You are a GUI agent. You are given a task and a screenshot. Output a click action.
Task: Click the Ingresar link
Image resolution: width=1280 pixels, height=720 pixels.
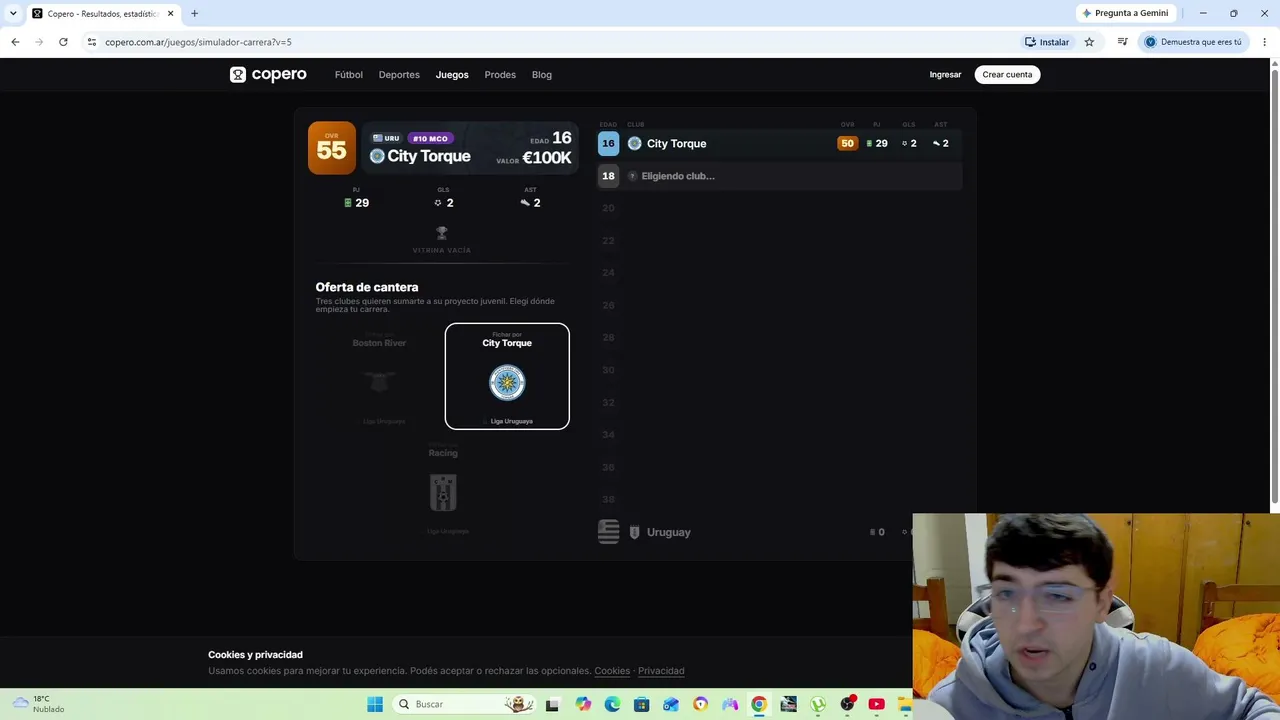945,75
